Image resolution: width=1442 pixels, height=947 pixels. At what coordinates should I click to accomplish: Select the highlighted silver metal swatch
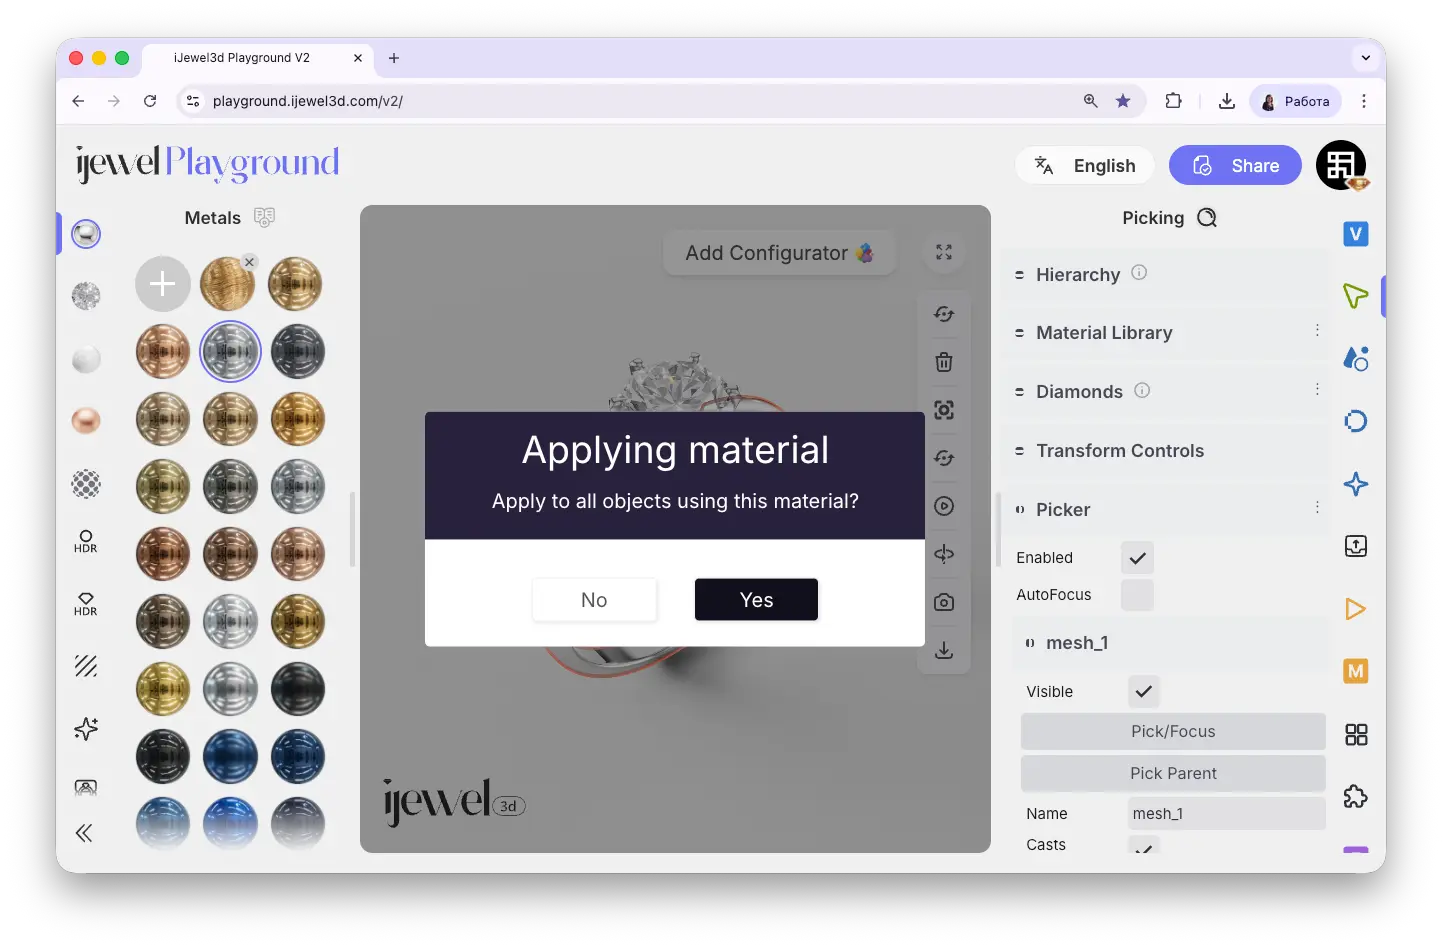tap(230, 351)
